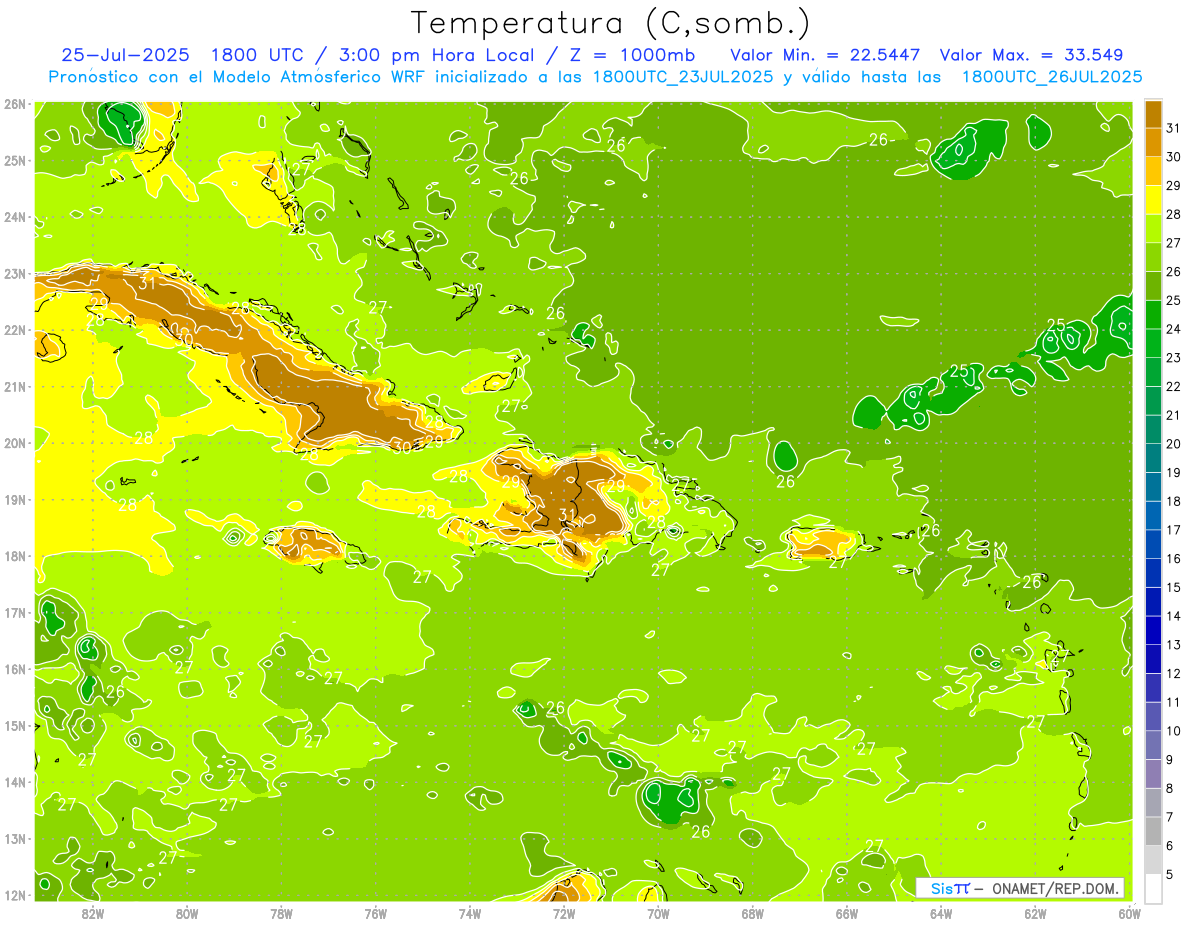The height and width of the screenshot is (927, 1200).
Task: Click the color bar segment between 30 and 31
Action: [1153, 142]
